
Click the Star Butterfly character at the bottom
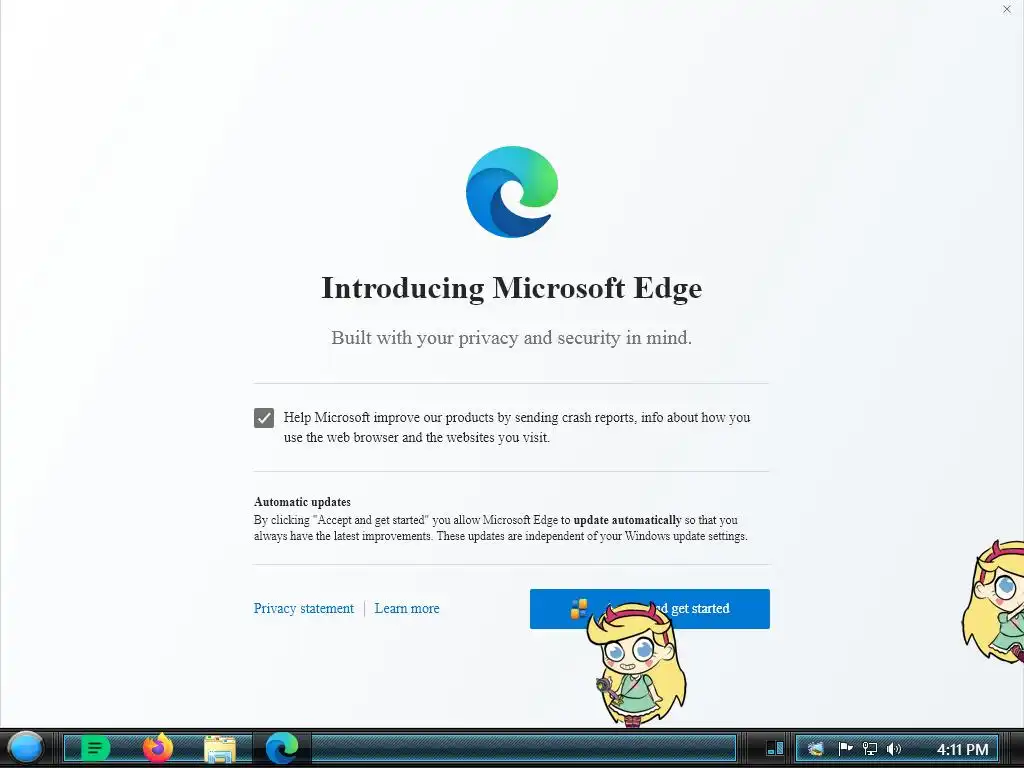637,665
